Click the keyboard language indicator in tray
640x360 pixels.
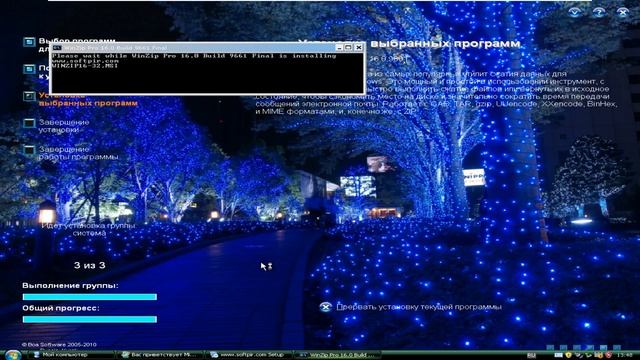coord(531,355)
